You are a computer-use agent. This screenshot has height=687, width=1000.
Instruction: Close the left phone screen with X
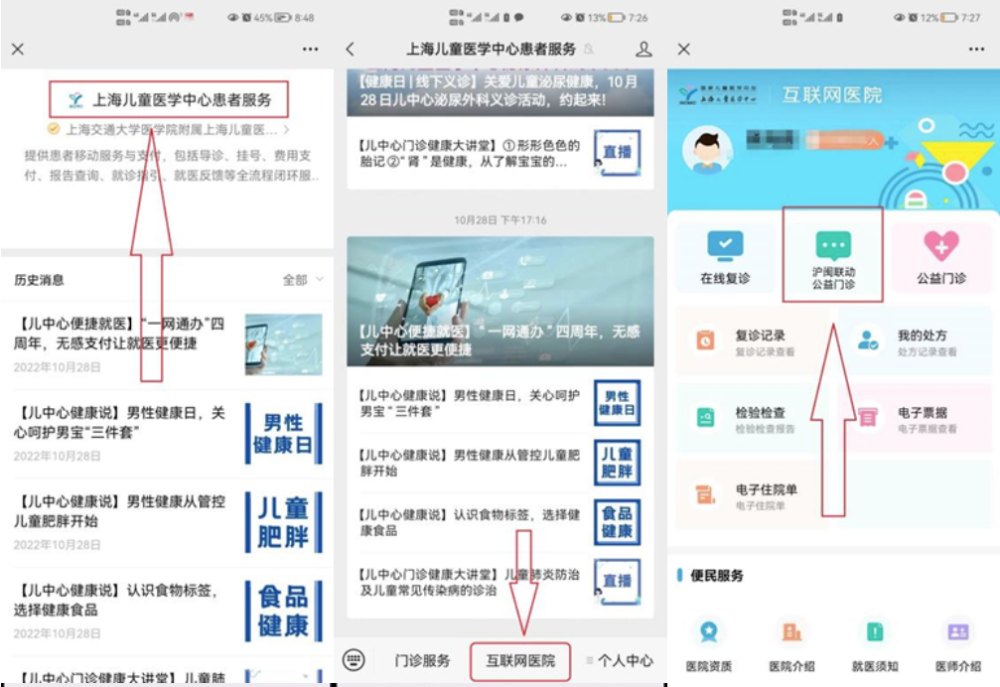[x=18, y=49]
